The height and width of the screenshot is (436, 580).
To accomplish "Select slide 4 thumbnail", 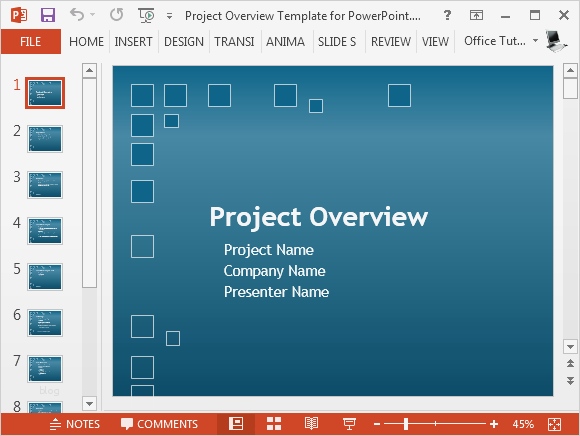I will [x=45, y=231].
